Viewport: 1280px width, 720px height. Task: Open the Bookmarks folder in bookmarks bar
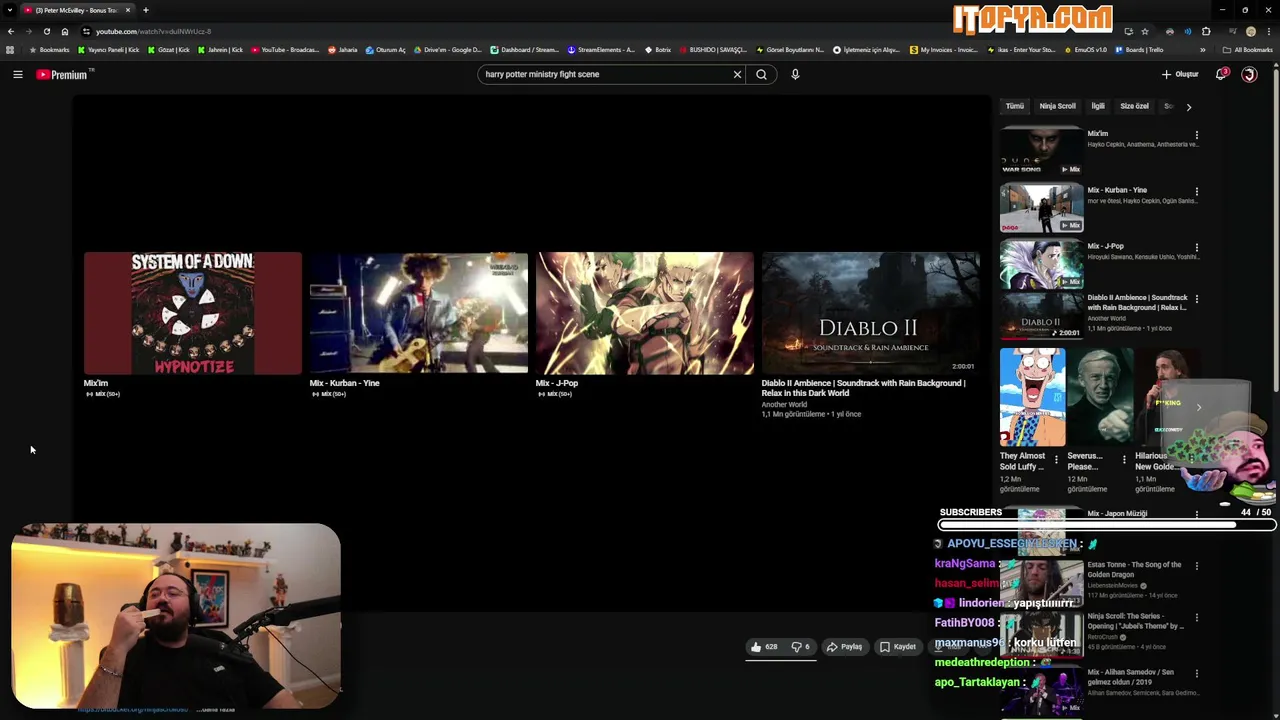[50, 50]
